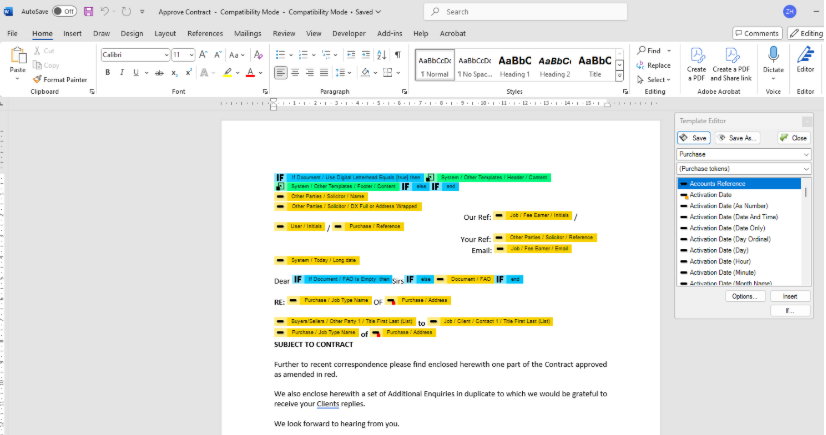Open the Insert ribbon tab
The image size is (826, 435).
(x=72, y=33)
